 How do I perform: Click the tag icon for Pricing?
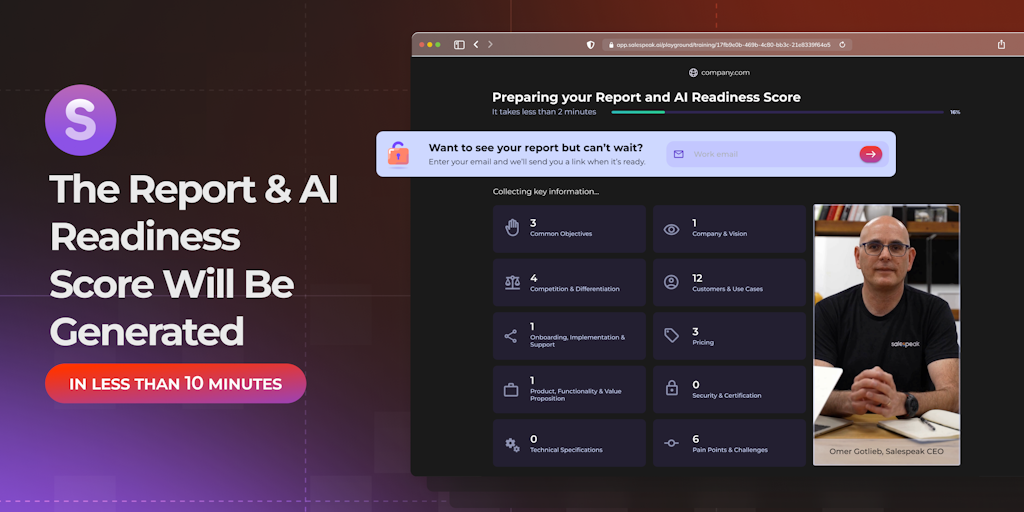point(671,336)
